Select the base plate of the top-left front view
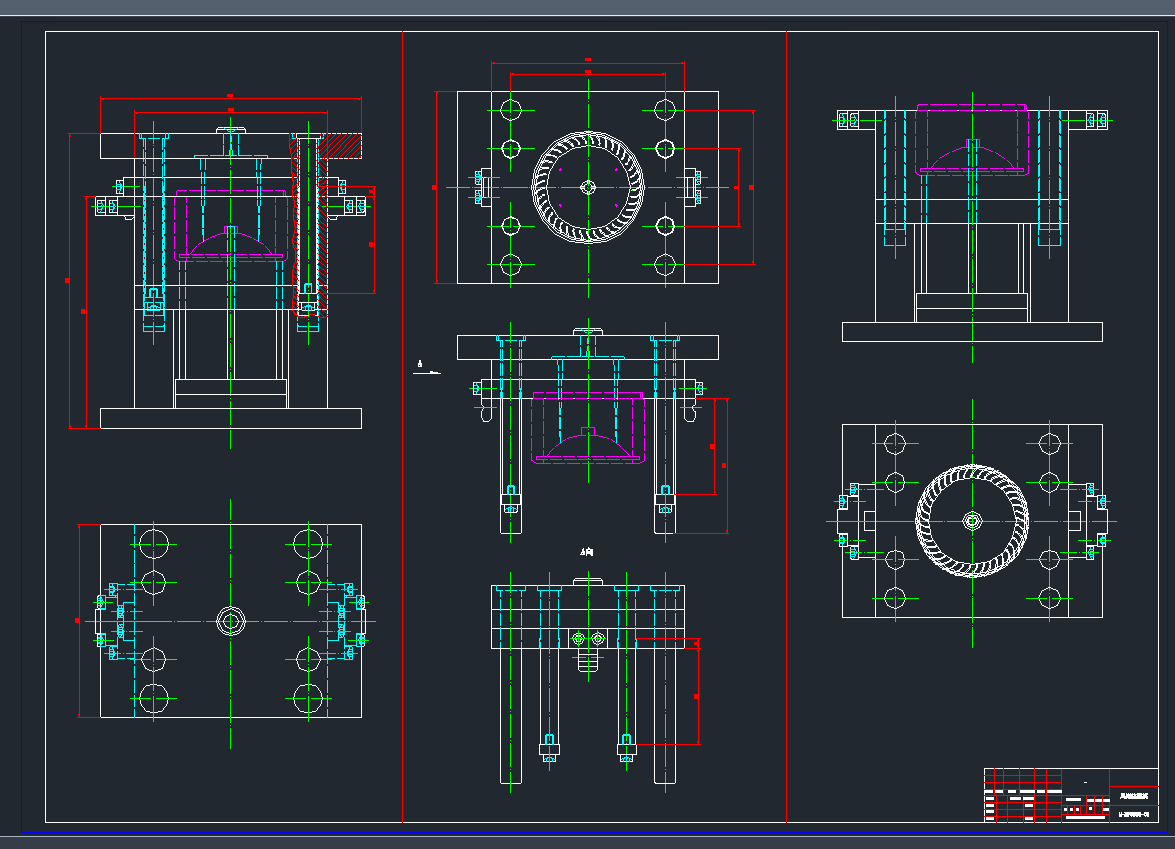 (x=230, y=418)
